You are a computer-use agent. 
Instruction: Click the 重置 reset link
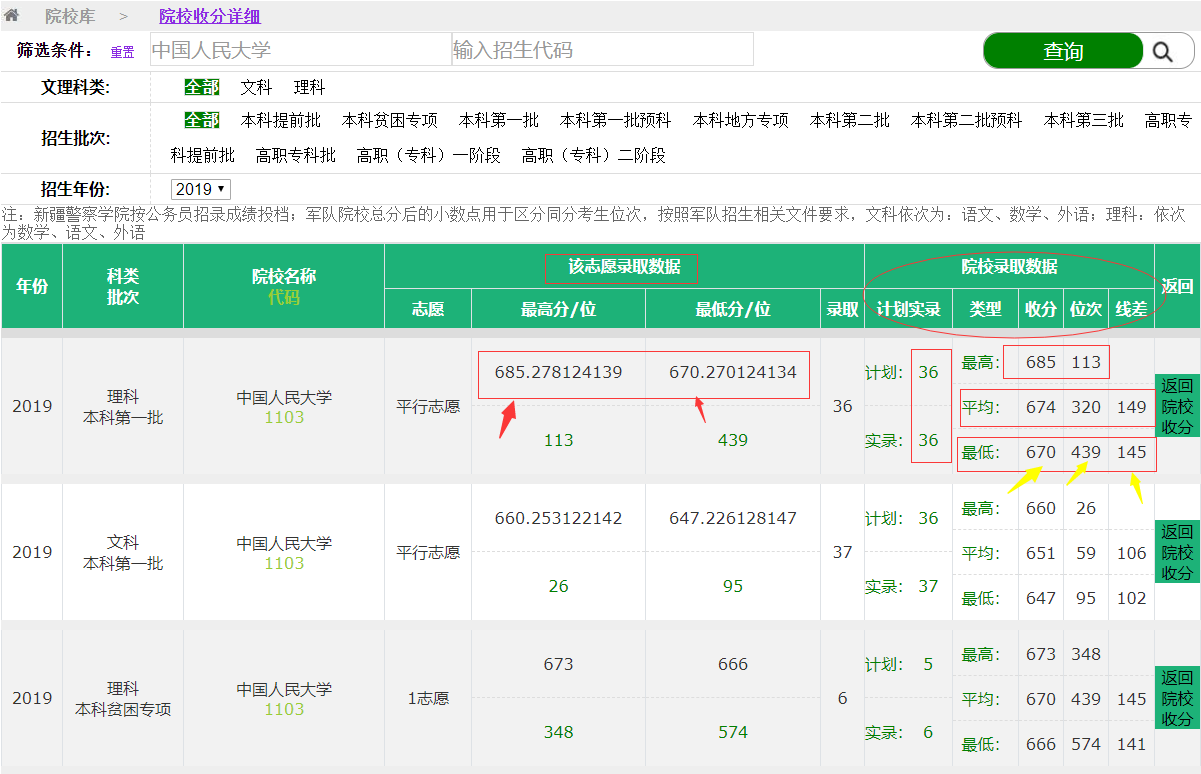coord(122,52)
